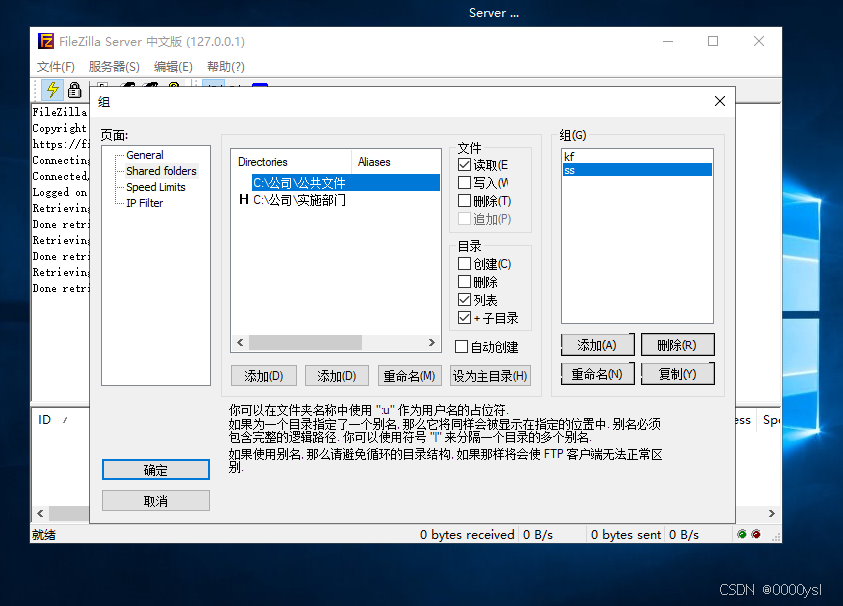Click the green status indicator light

coord(742,534)
